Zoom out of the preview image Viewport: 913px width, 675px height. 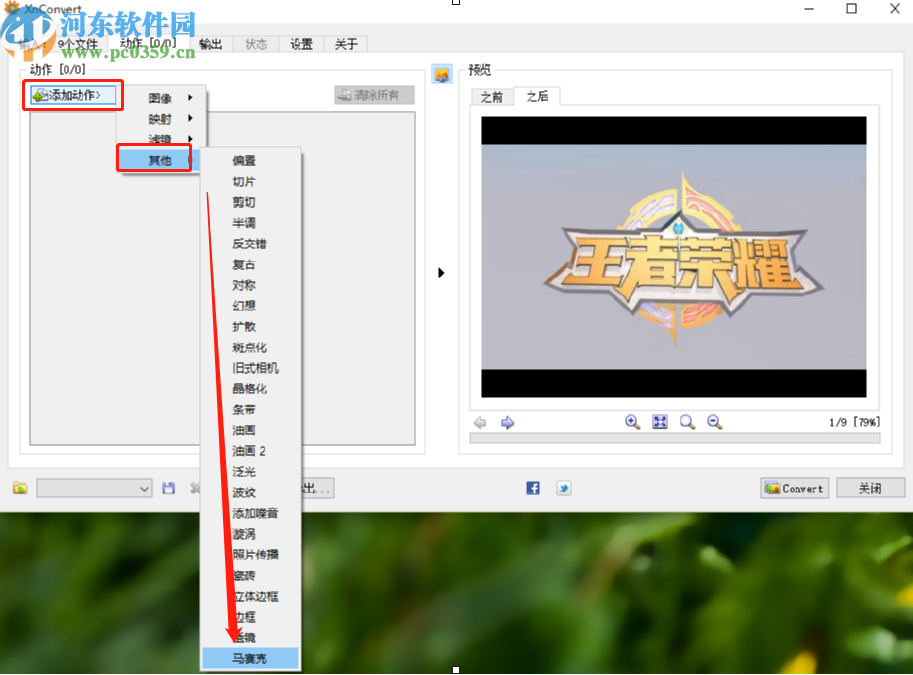(714, 422)
